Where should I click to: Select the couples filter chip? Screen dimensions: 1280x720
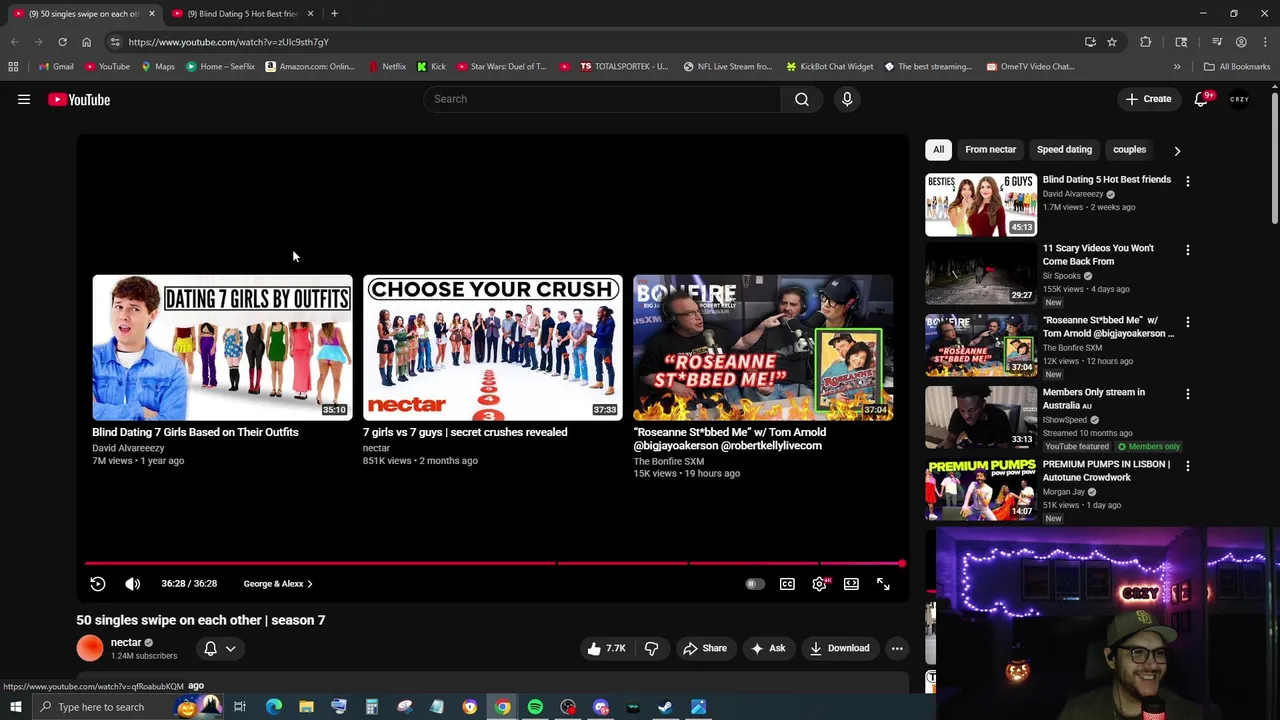[x=1129, y=150]
